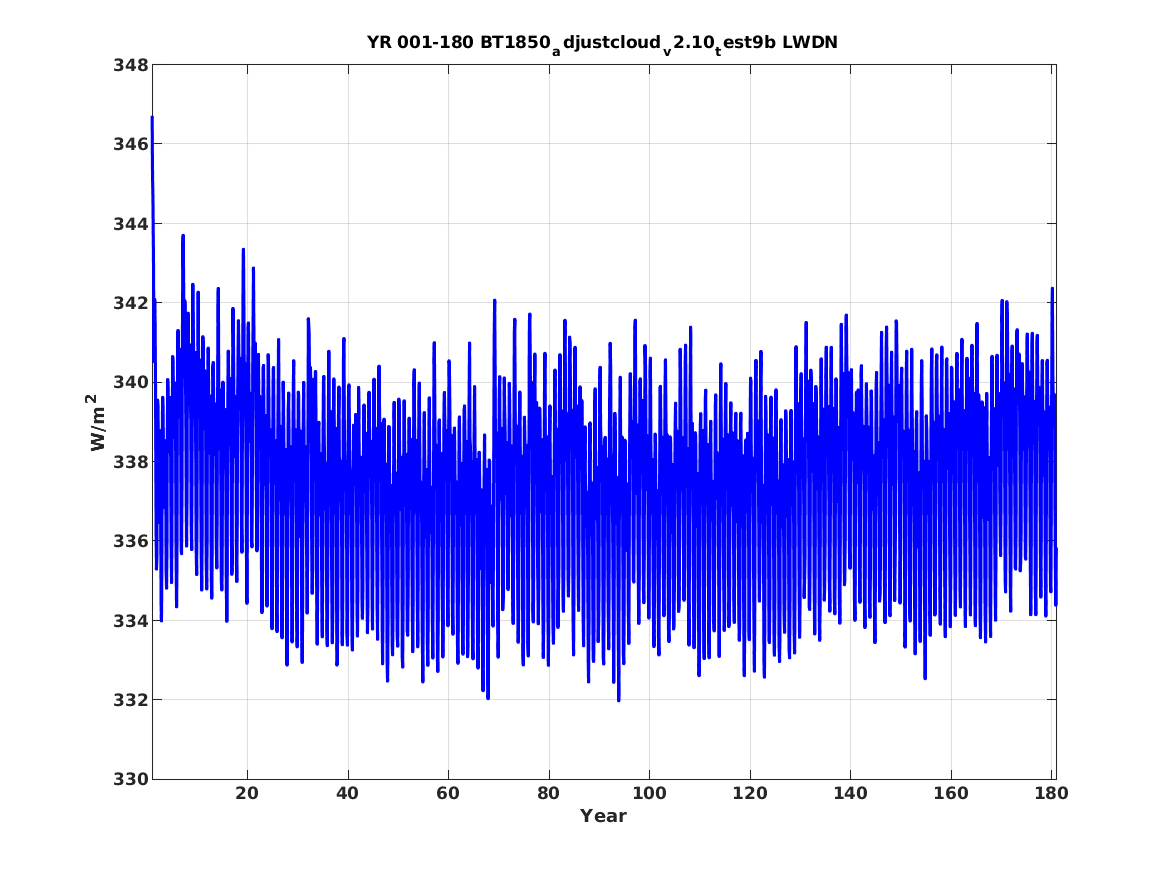The width and height of the screenshot is (1167, 875).
Task: Click y-axis tick label 338
Action: pos(130,462)
